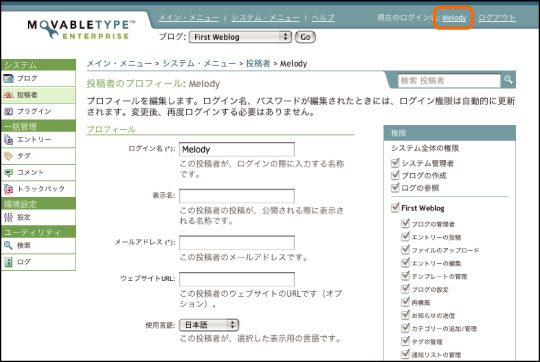Toggle the ブログの管理者 checkbox
540x362 pixels.
click(x=405, y=224)
